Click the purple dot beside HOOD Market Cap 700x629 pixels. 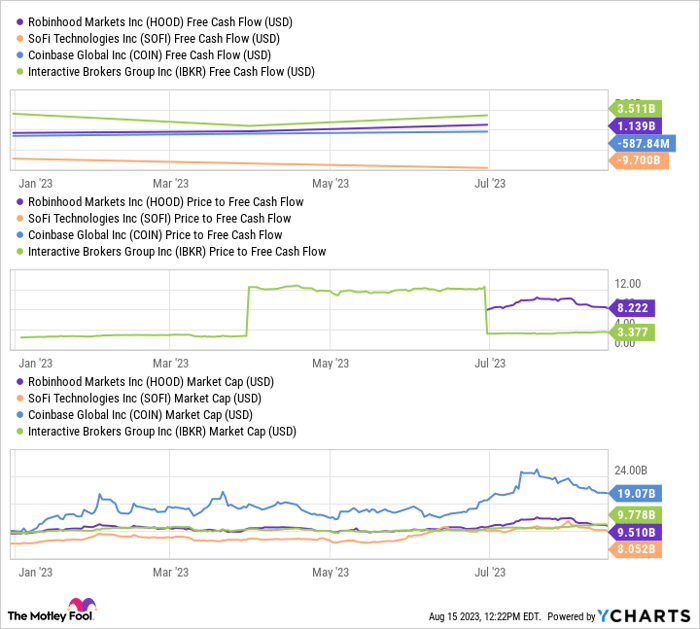click(x=20, y=382)
